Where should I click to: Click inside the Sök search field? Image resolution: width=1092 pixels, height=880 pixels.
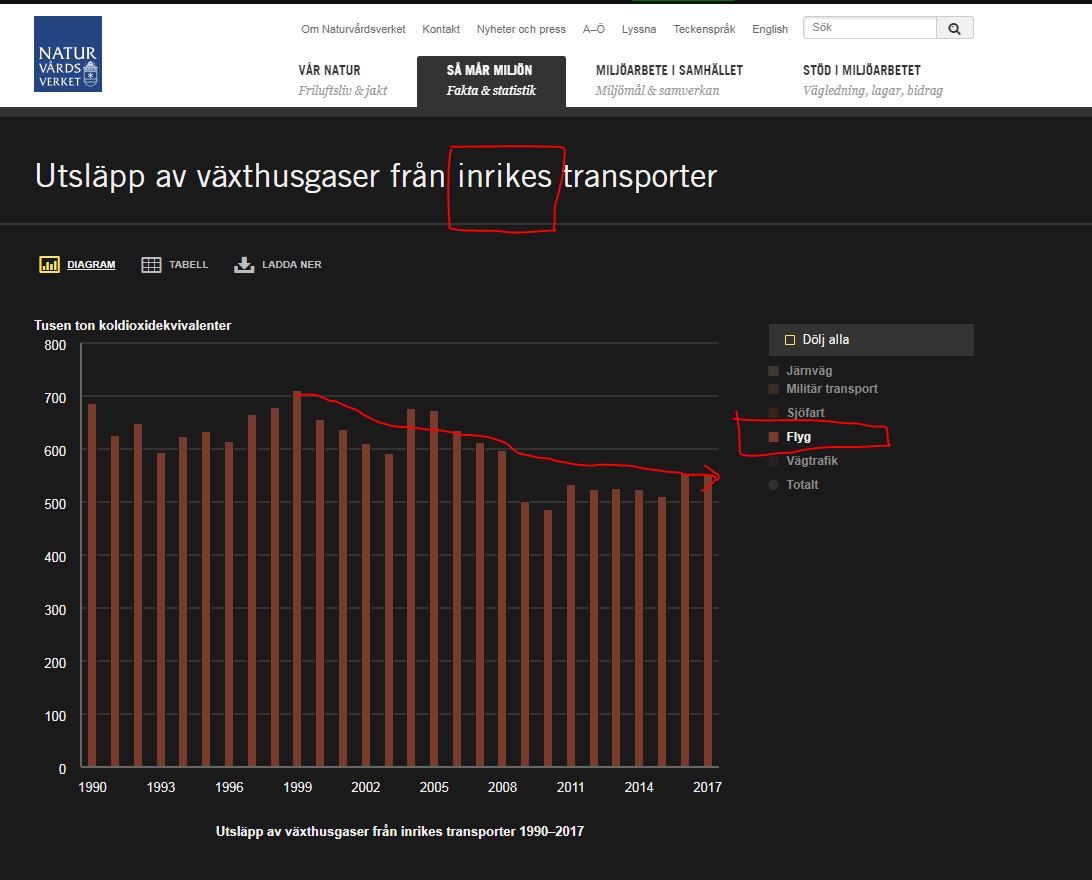coord(869,28)
